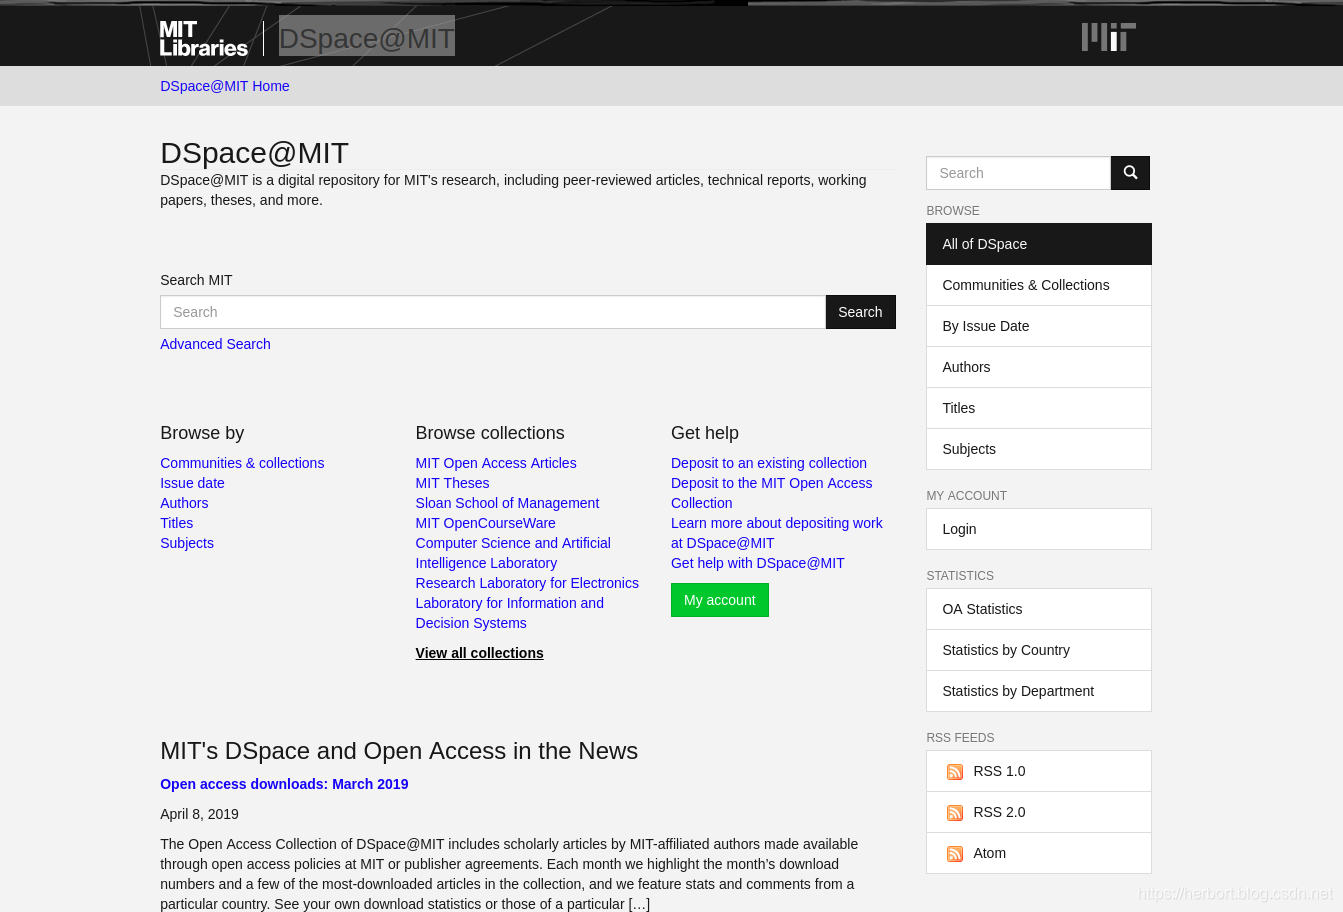Select All of DSpace browse item
Screen dimensions: 1343x912
coord(1039,244)
